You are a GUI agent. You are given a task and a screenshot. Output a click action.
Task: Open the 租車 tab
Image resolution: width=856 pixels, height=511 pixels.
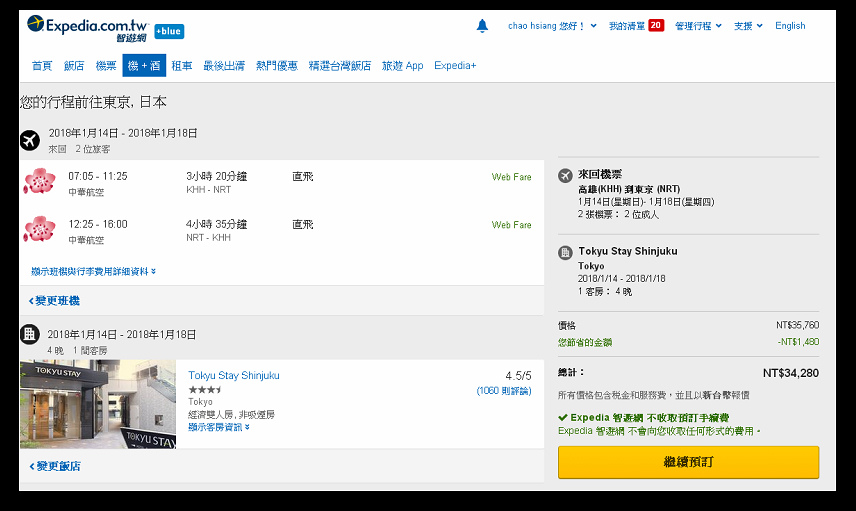pyautogui.click(x=182, y=66)
